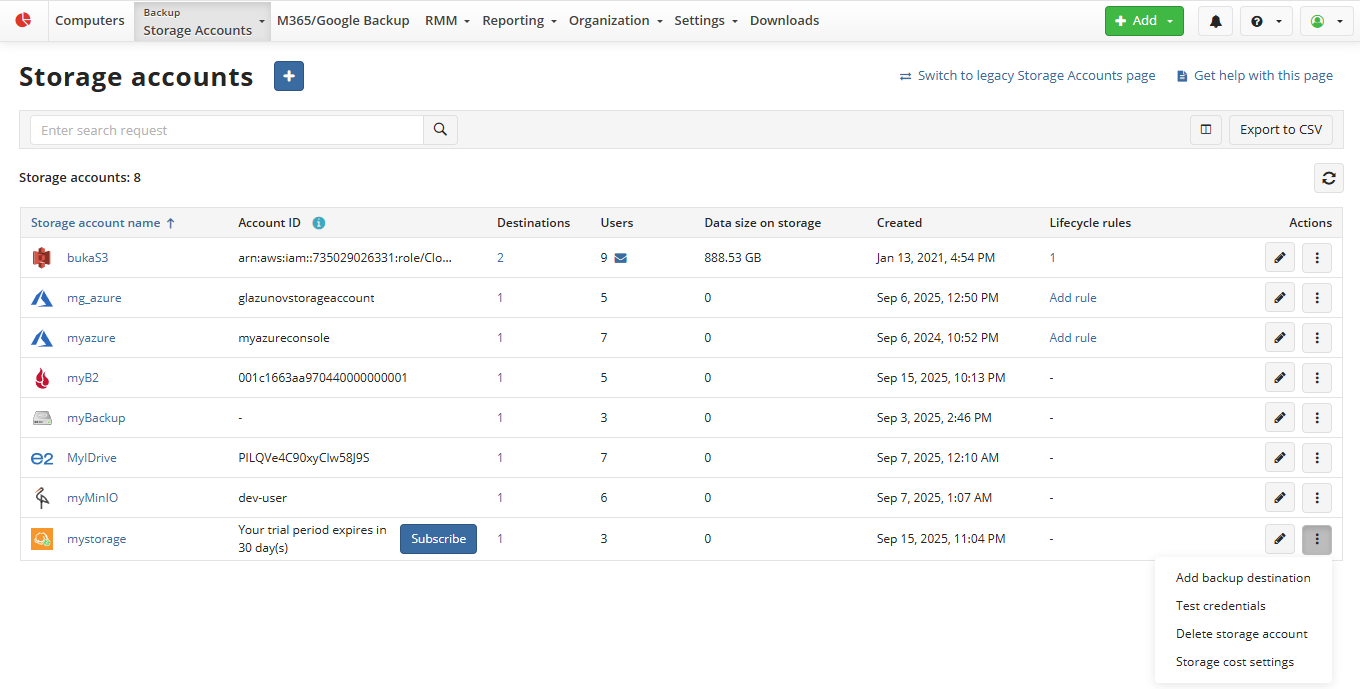This screenshot has height=689, width=1360.
Task: Open the help question mark dropdown
Action: [1266, 21]
